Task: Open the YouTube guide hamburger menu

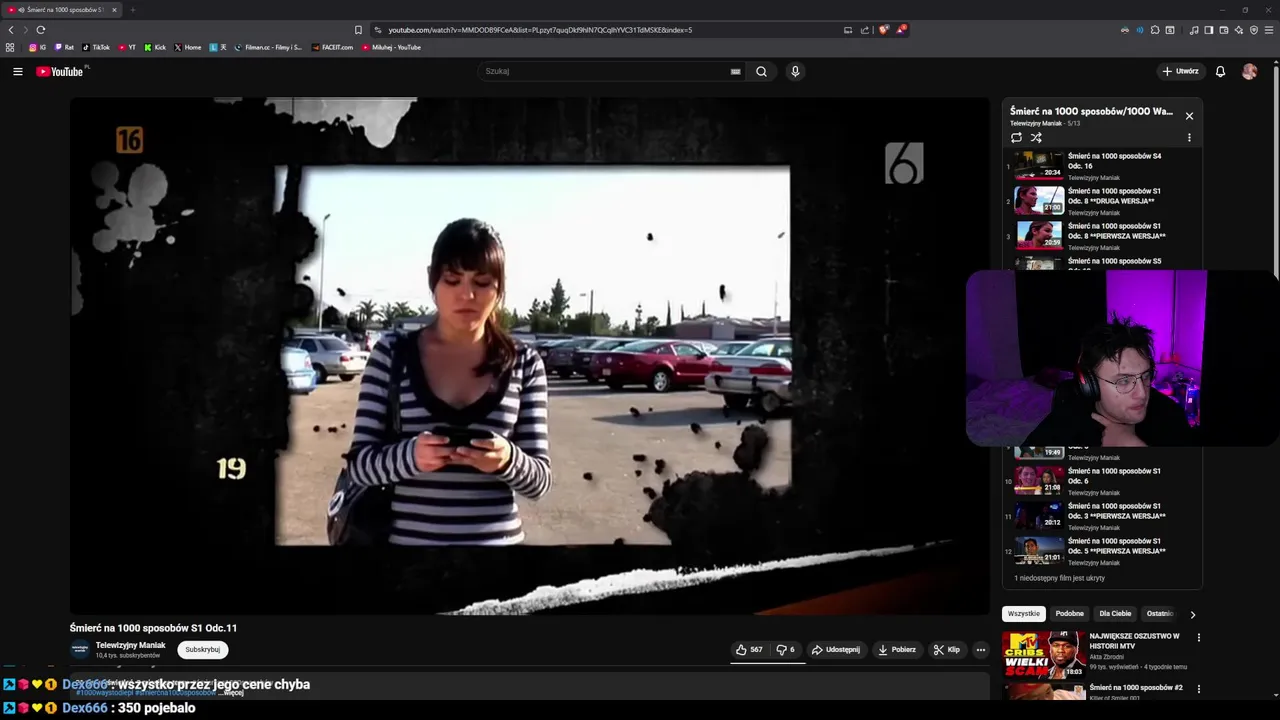Action: [17, 71]
